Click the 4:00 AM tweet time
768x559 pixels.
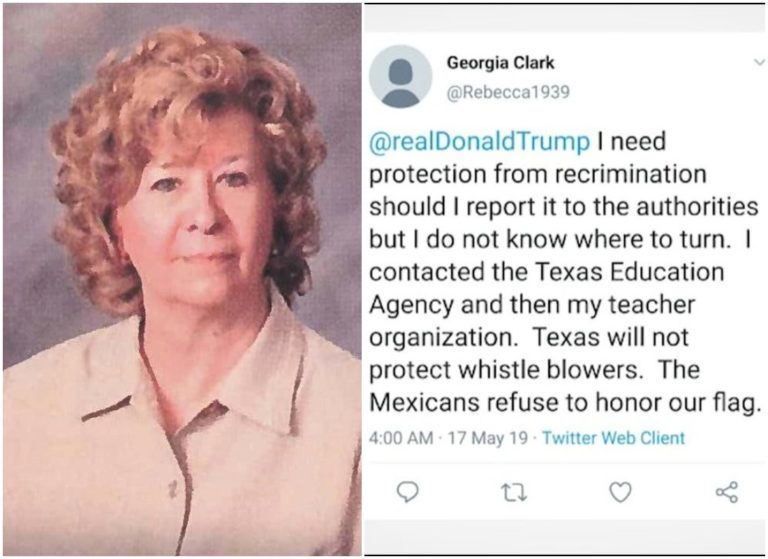pyautogui.click(x=401, y=438)
